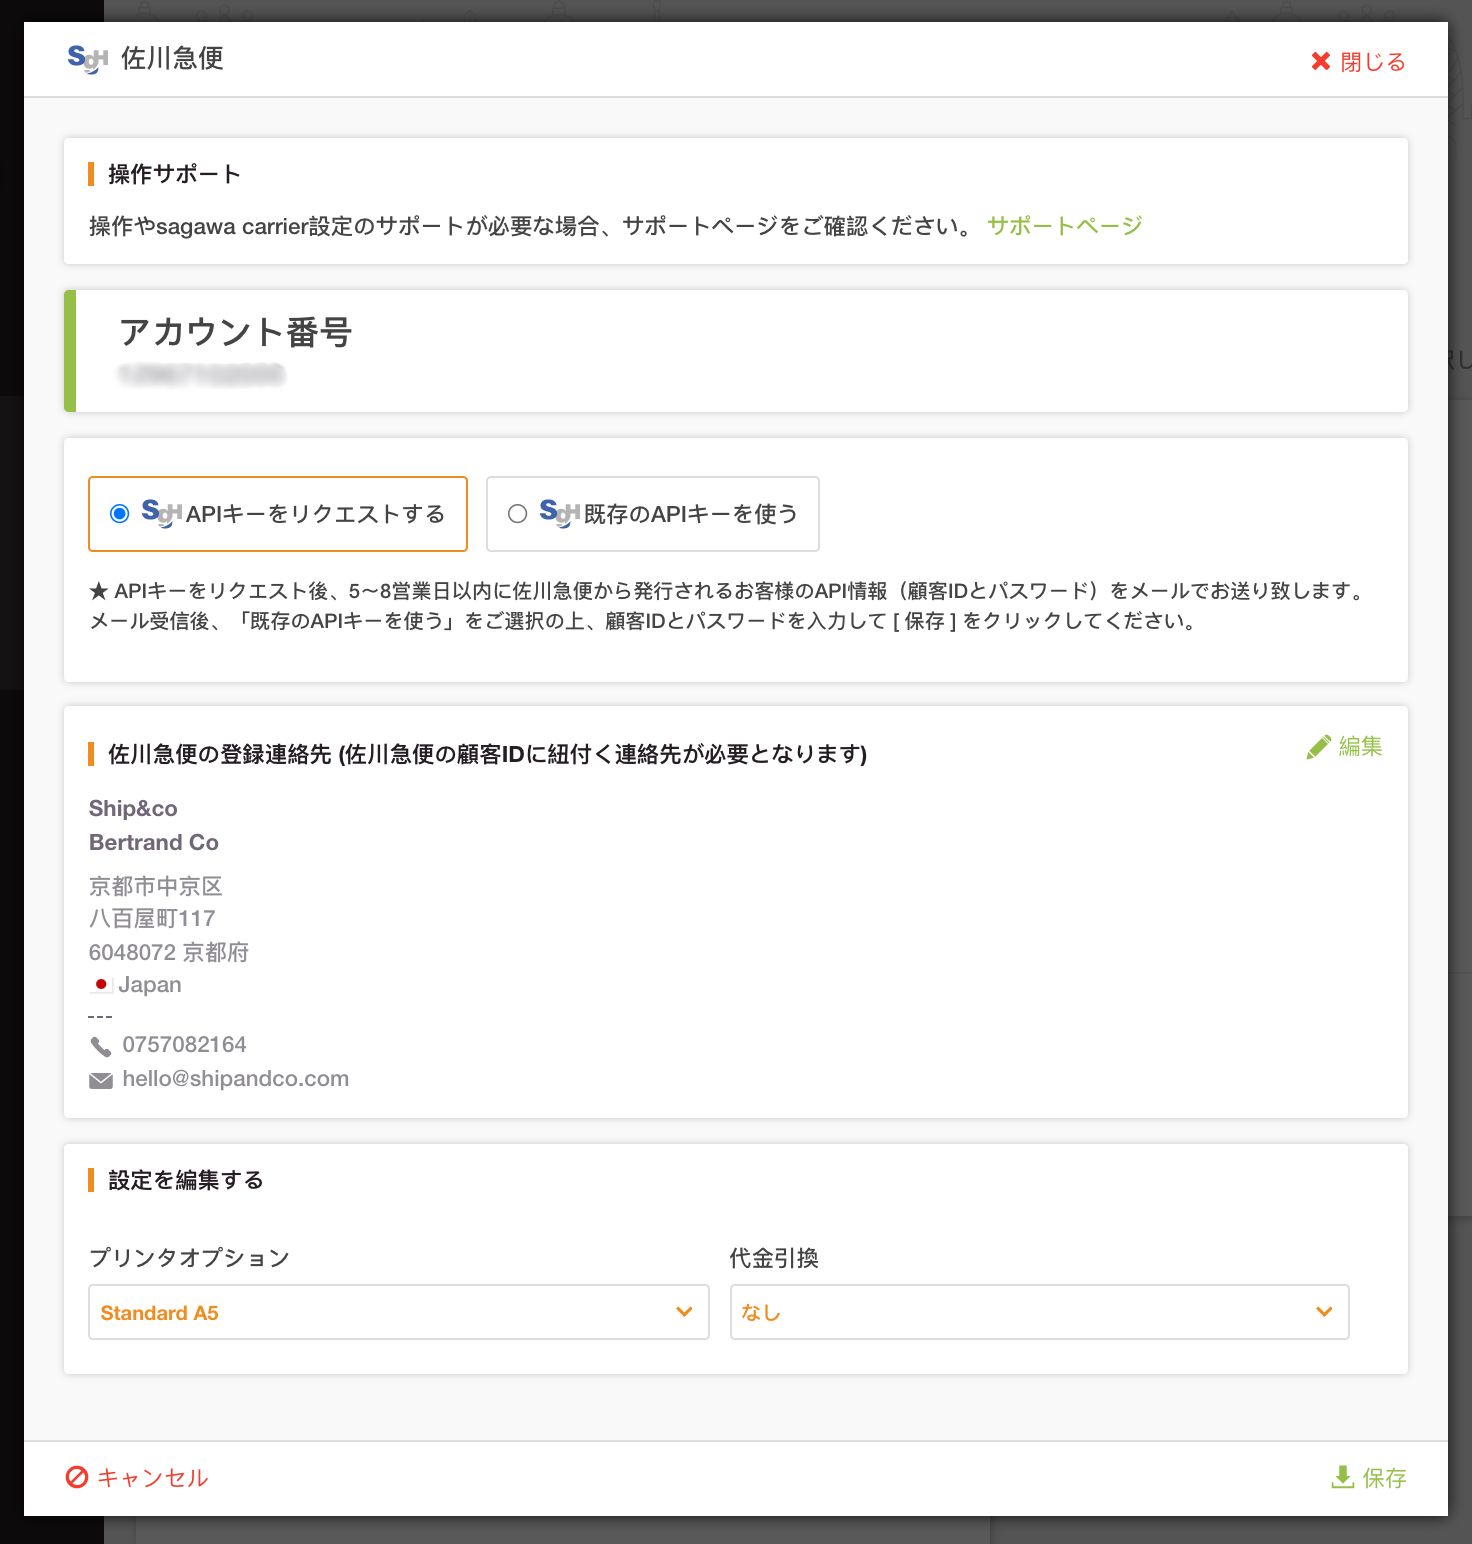Click the Japan flag icon
Screen dimensions: 1472x1544
pos(101,985)
